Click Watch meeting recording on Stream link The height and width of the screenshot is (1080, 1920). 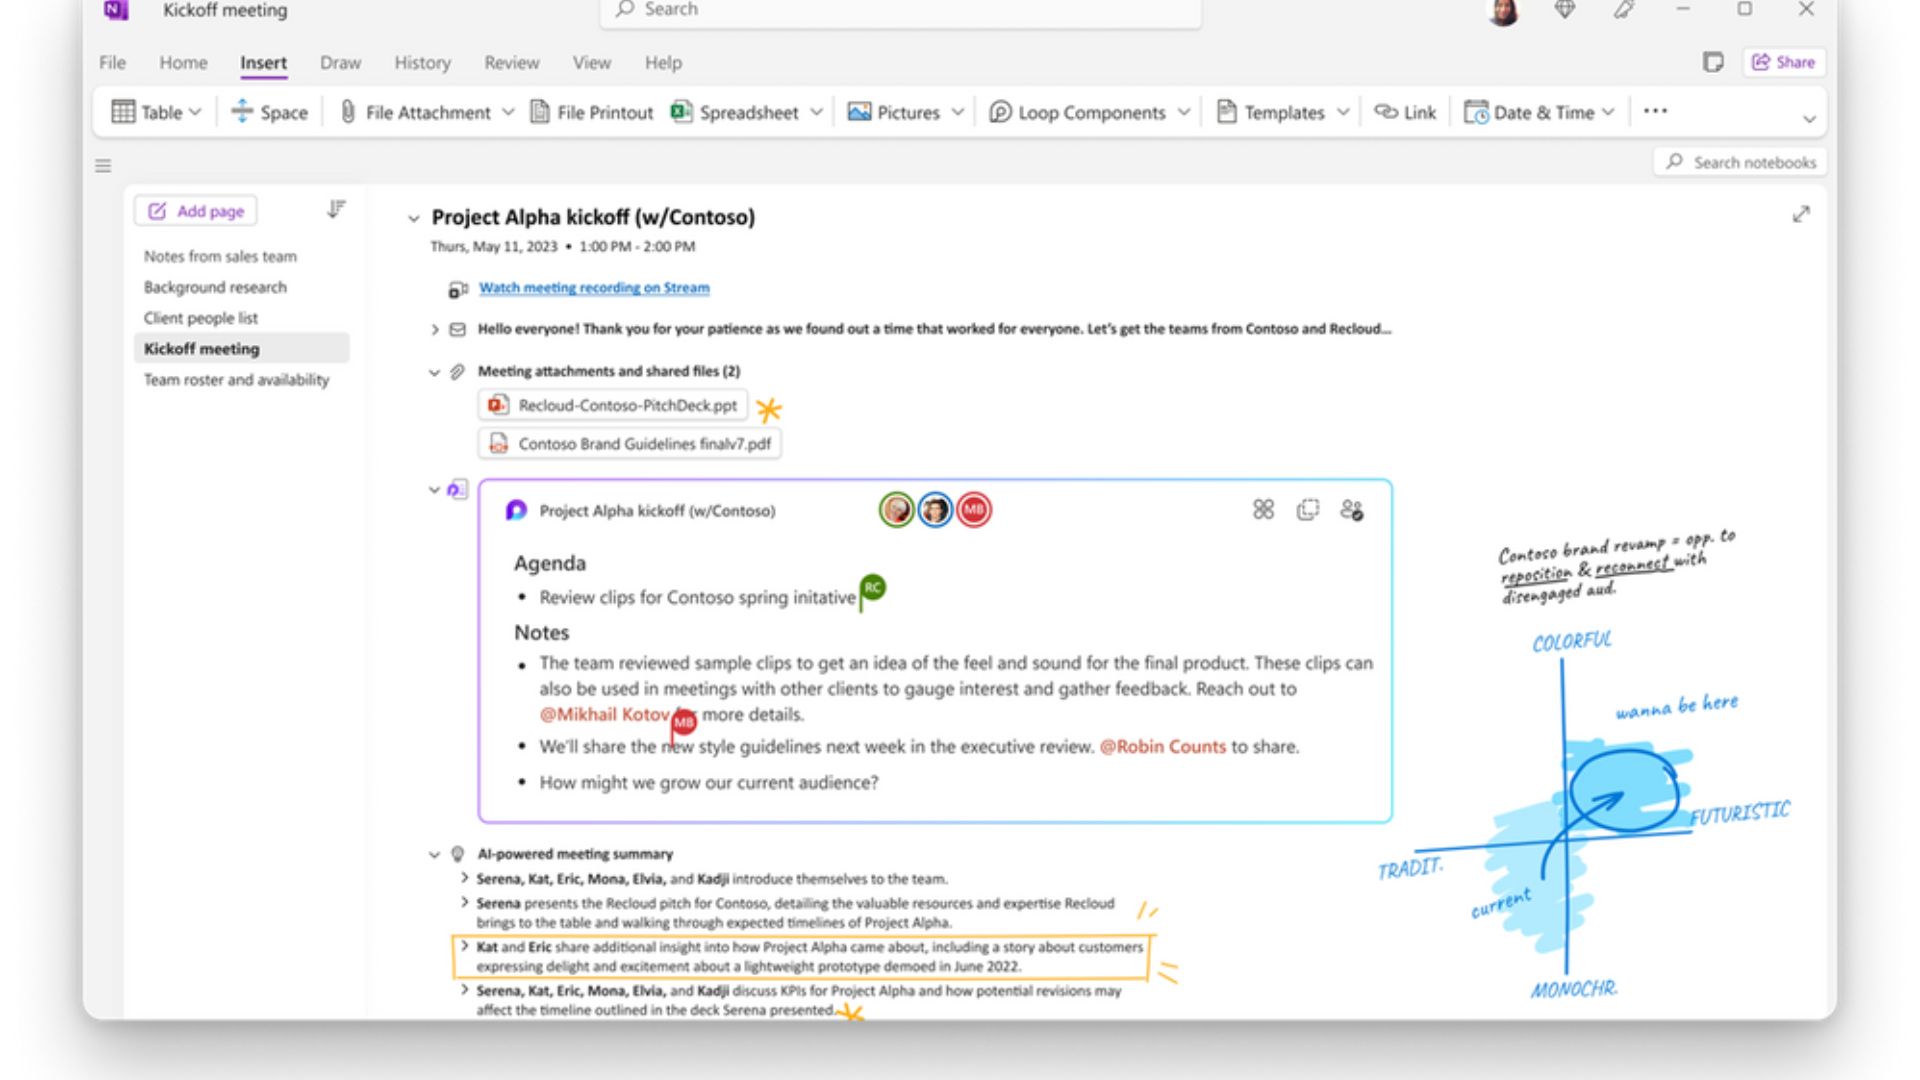click(593, 287)
